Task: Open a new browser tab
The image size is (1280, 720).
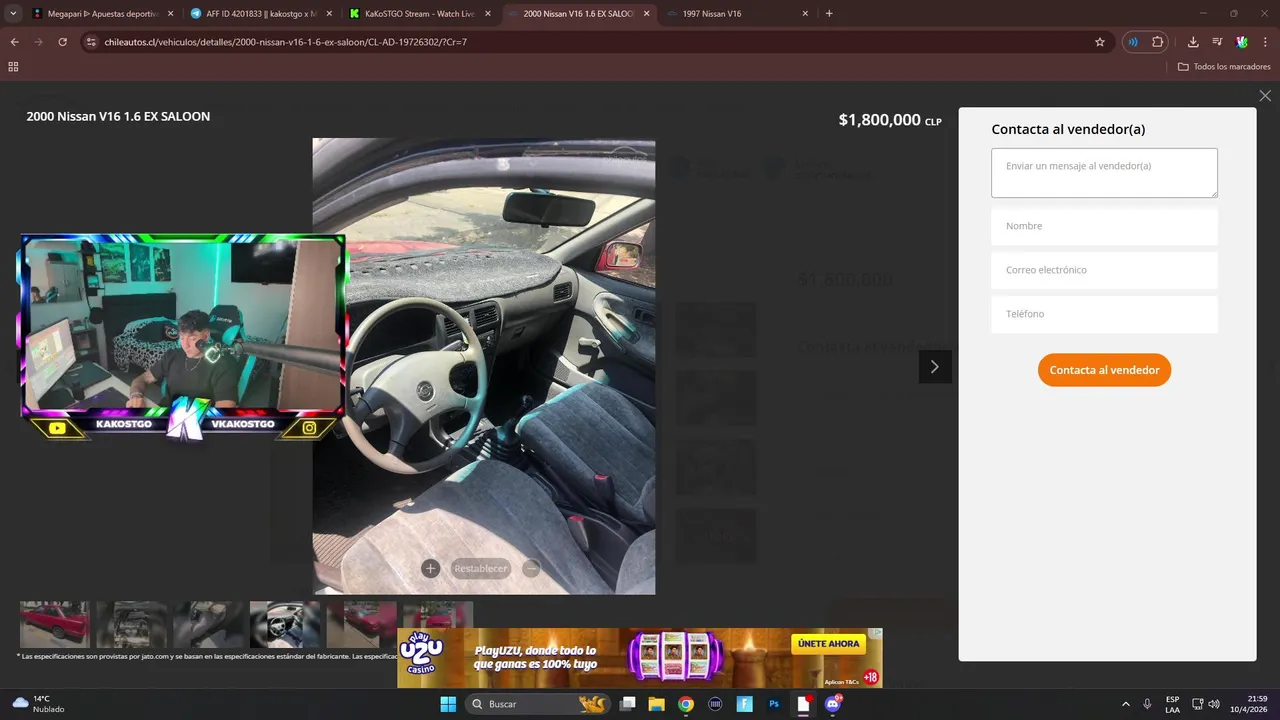Action: (x=829, y=14)
